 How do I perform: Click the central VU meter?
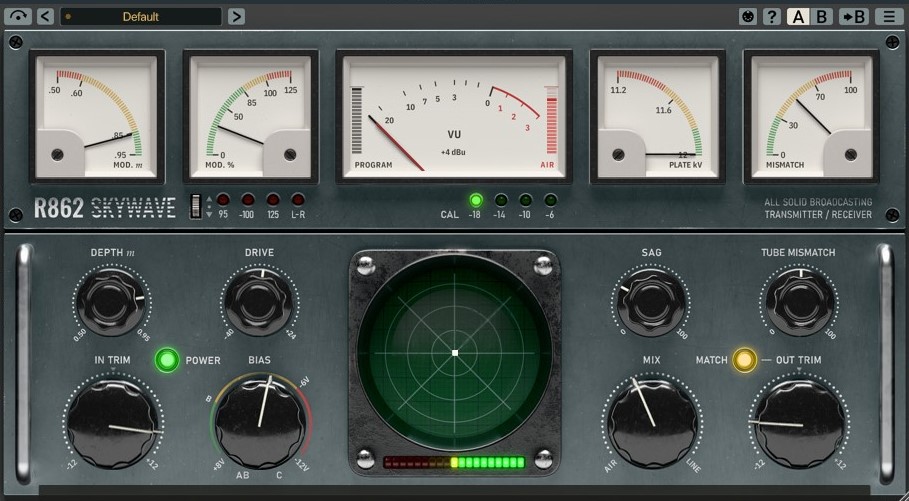[454, 117]
